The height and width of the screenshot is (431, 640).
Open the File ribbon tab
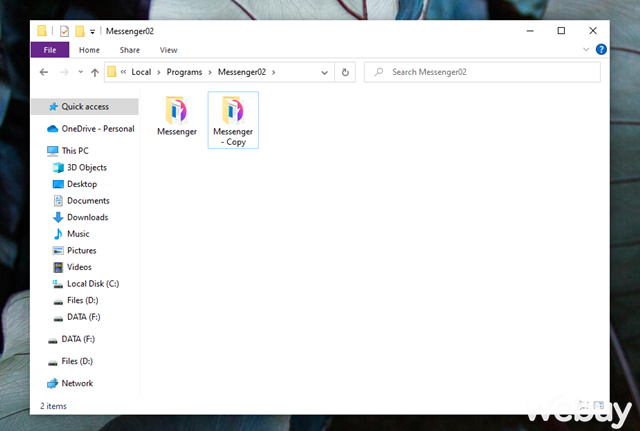coord(50,50)
